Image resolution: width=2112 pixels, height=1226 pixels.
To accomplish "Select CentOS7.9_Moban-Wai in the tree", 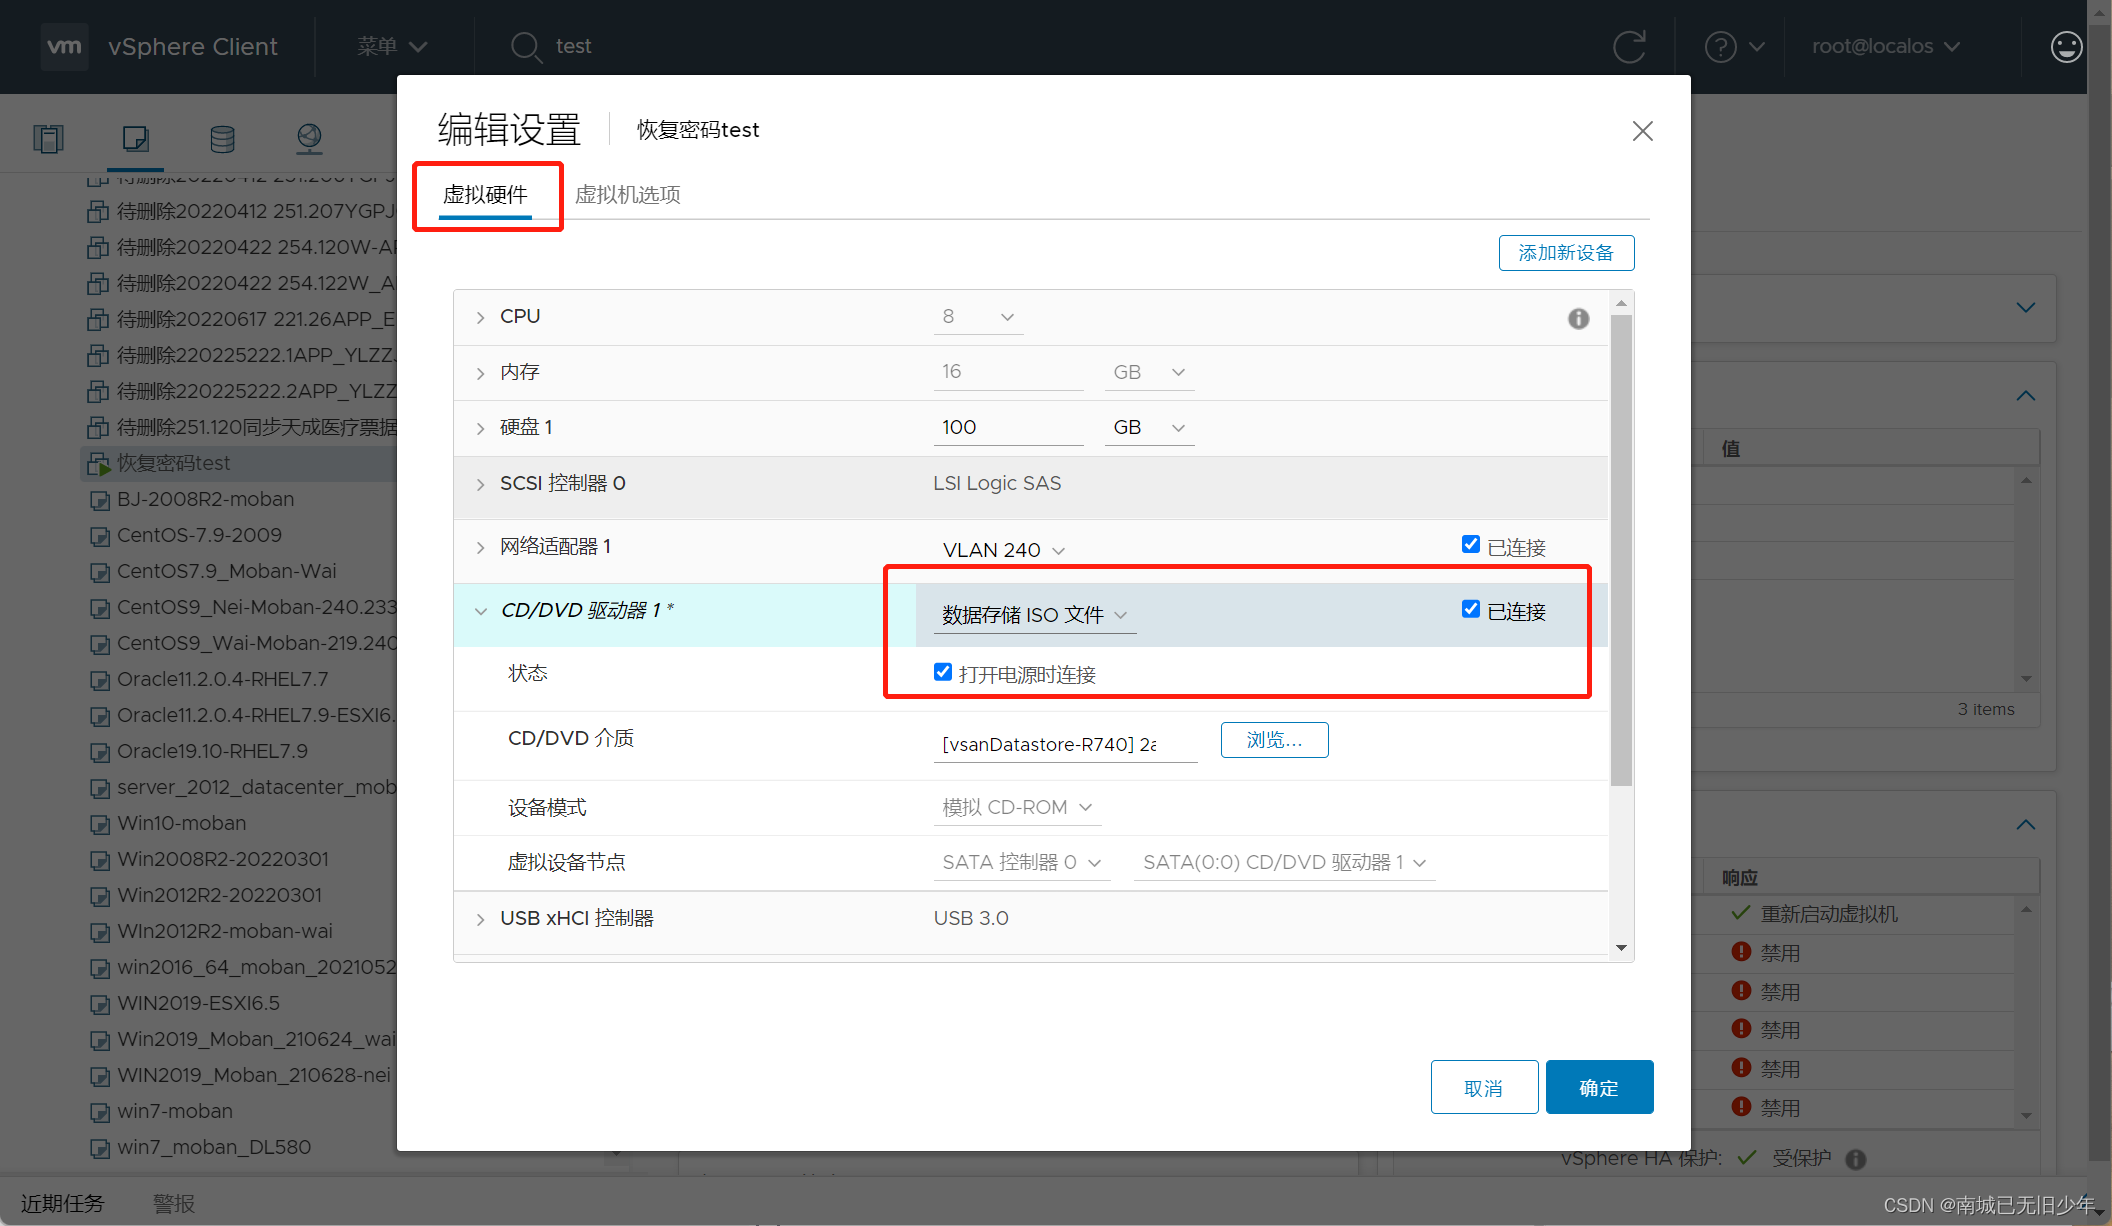I will pos(226,572).
